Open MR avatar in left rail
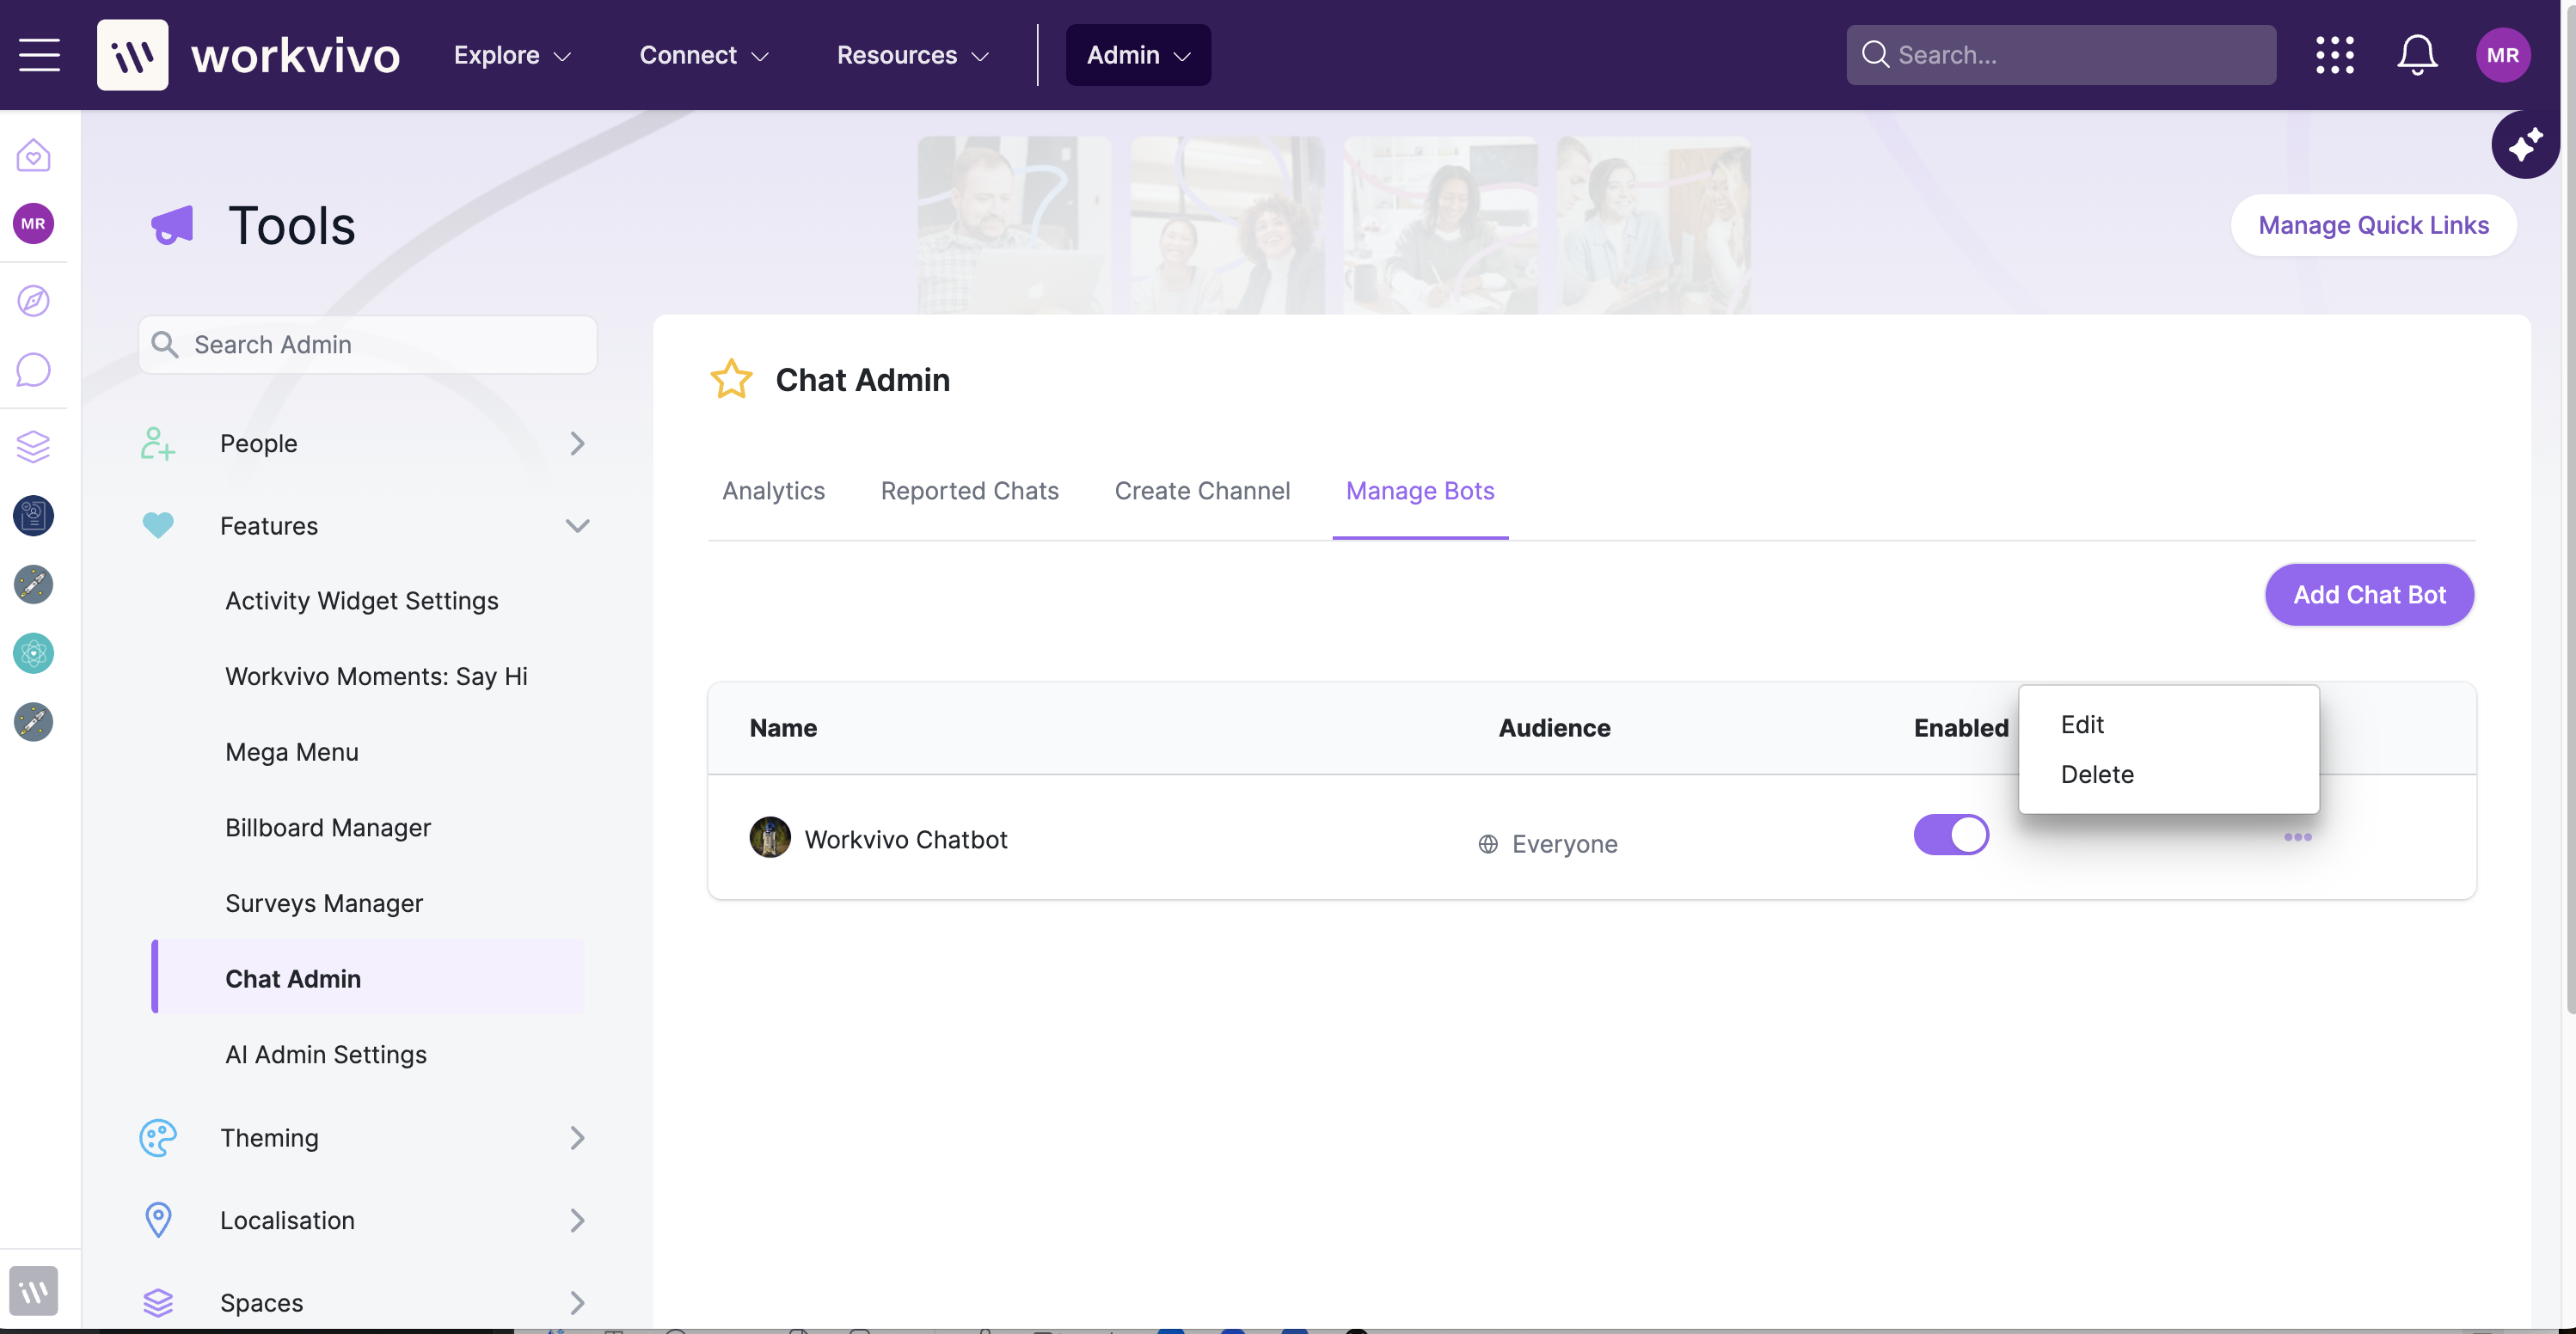 (33, 223)
